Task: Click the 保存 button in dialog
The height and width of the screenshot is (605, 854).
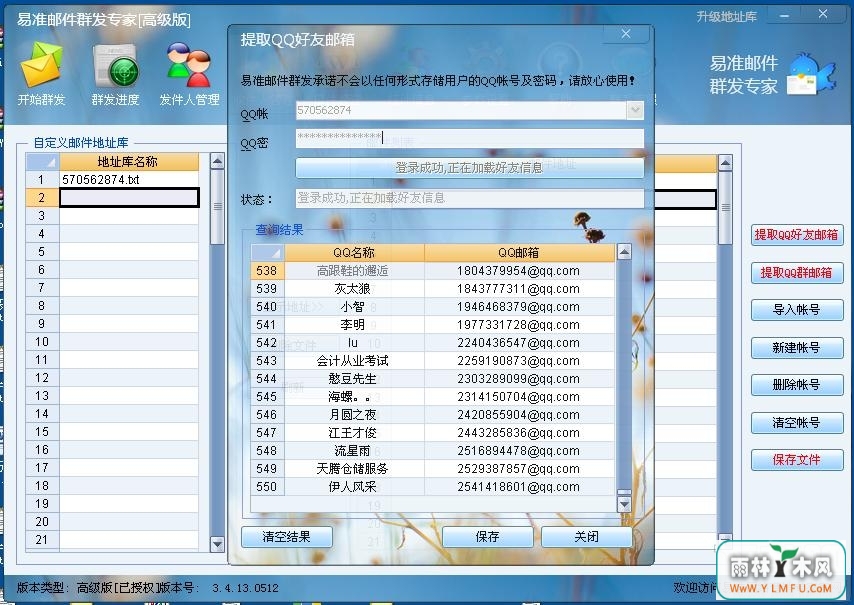Action: point(487,537)
